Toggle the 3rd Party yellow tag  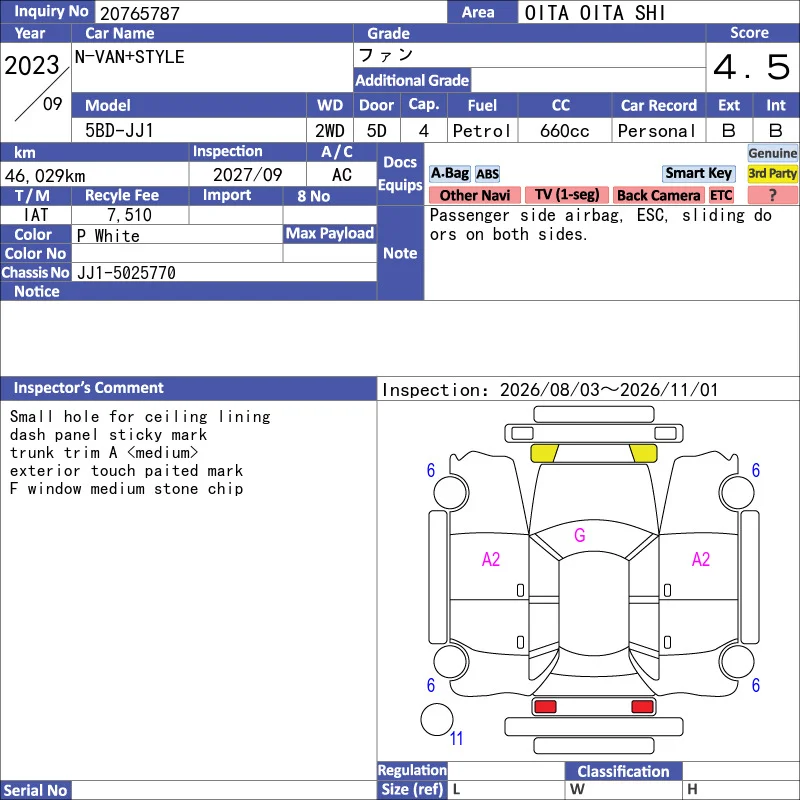click(772, 173)
